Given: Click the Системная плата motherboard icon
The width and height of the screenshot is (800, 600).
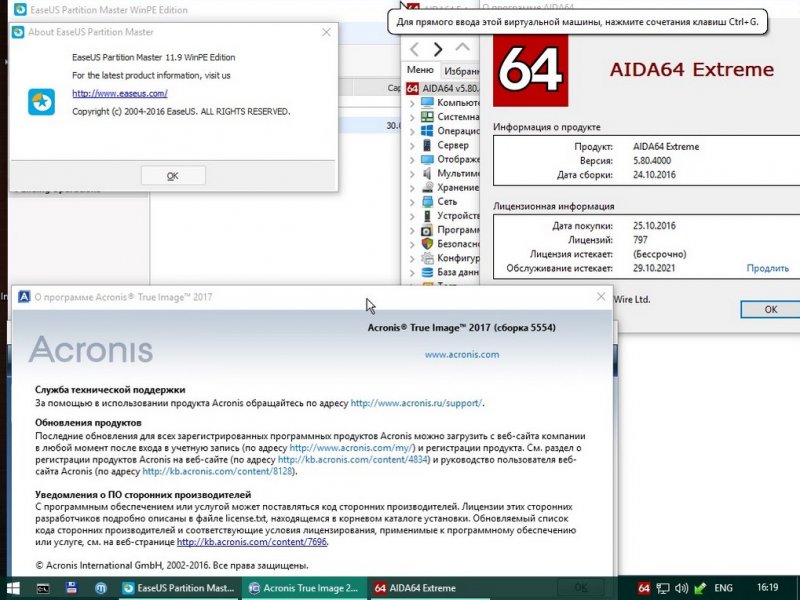Looking at the screenshot, I should click(427, 117).
